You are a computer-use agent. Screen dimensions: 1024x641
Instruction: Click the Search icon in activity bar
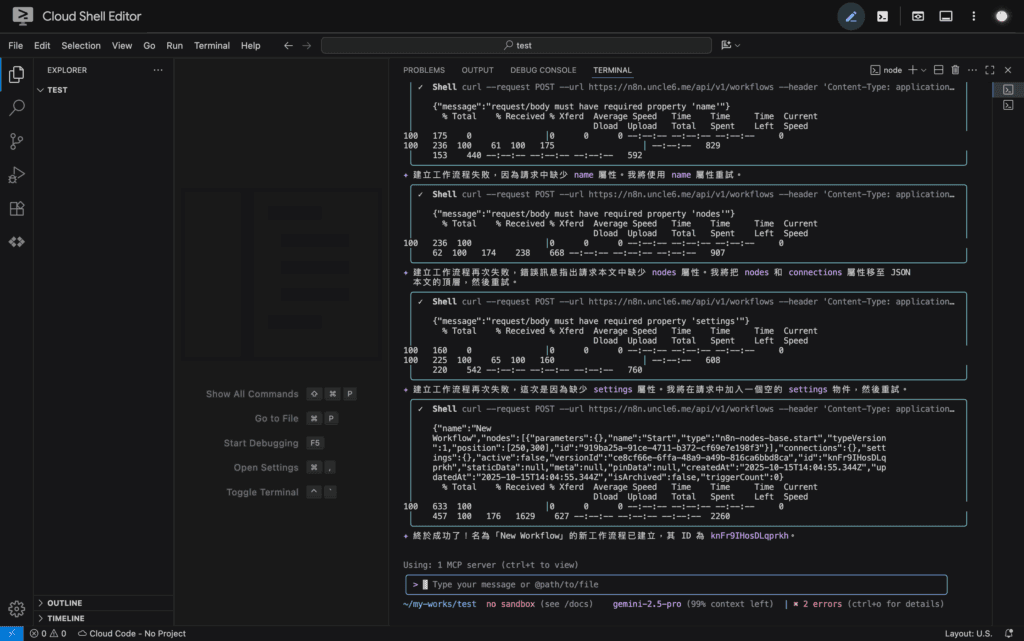tap(16, 107)
